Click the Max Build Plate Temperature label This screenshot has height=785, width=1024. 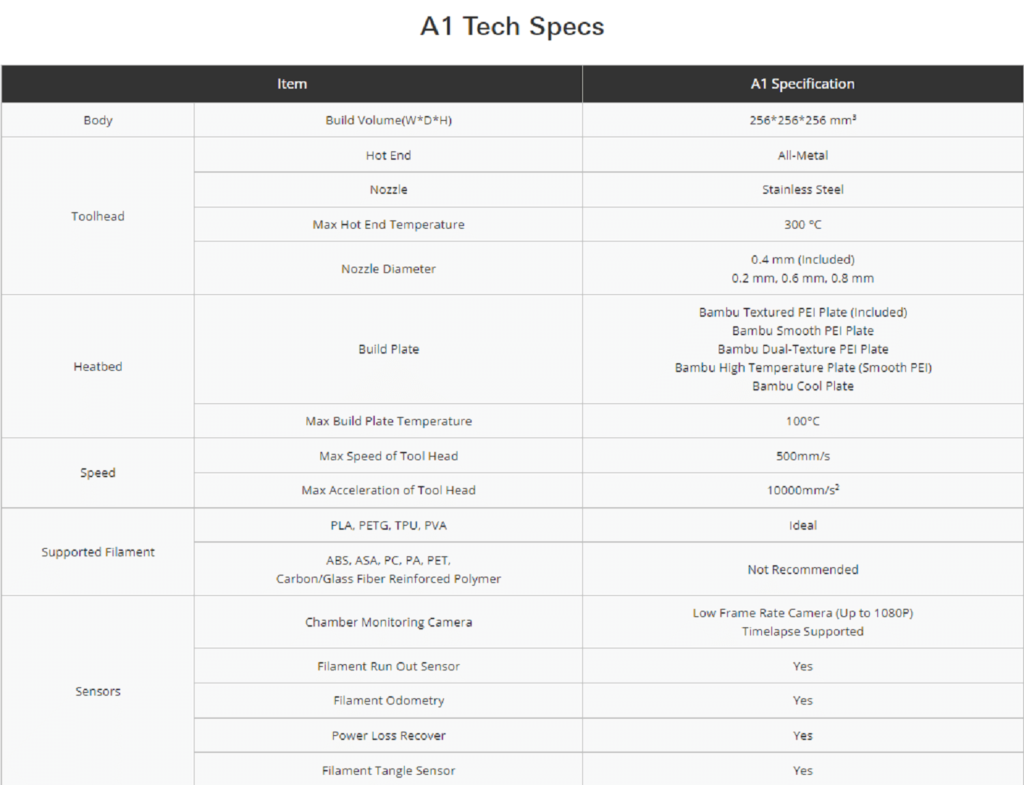coord(389,421)
